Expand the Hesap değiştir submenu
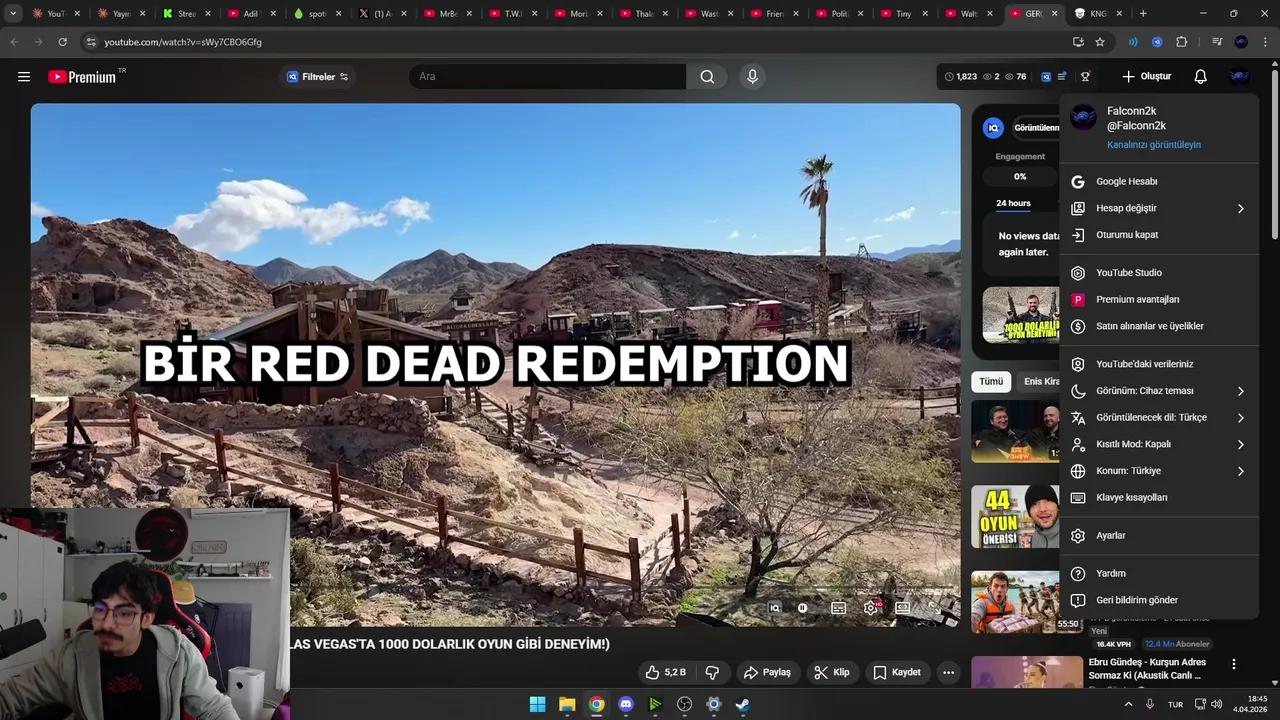 coord(1158,208)
